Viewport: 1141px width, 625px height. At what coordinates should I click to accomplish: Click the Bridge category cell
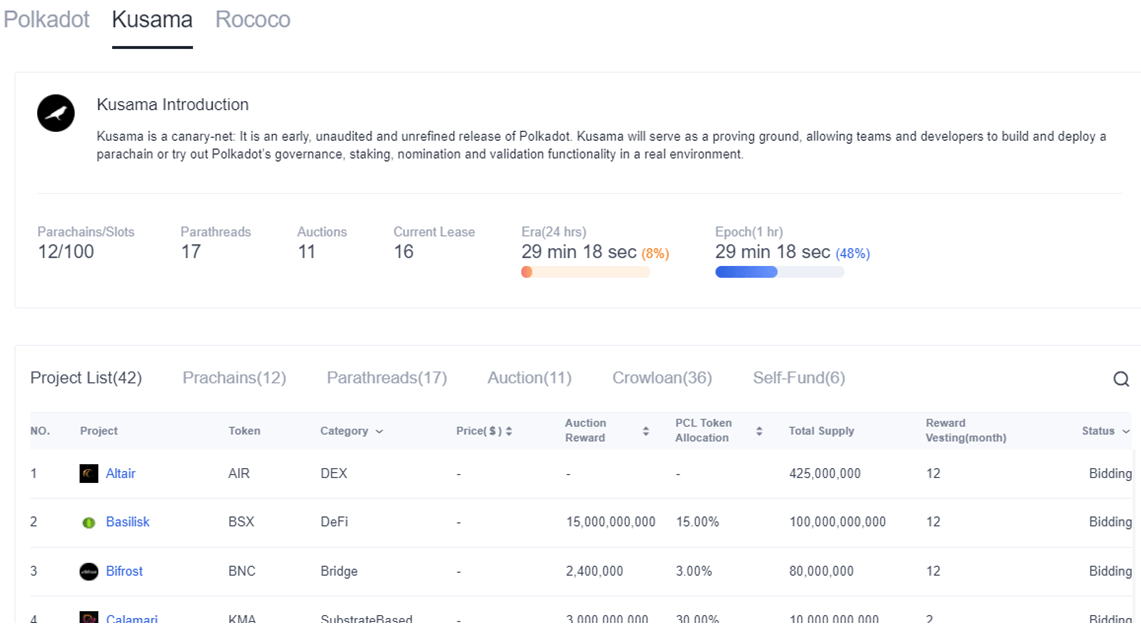pyautogui.click(x=339, y=571)
